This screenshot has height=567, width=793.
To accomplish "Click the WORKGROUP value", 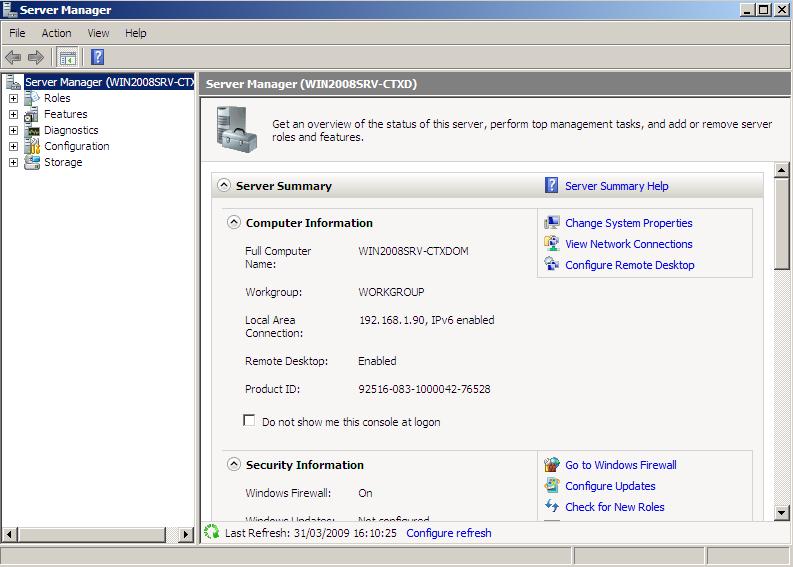I will (x=391, y=292).
